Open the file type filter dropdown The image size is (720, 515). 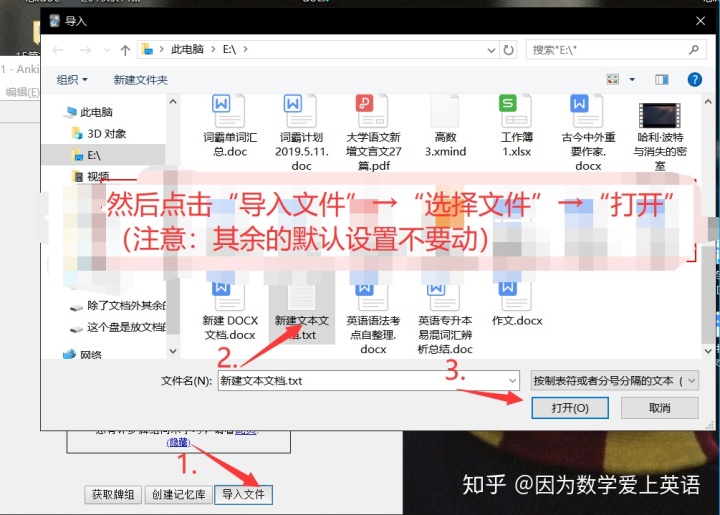coord(615,381)
